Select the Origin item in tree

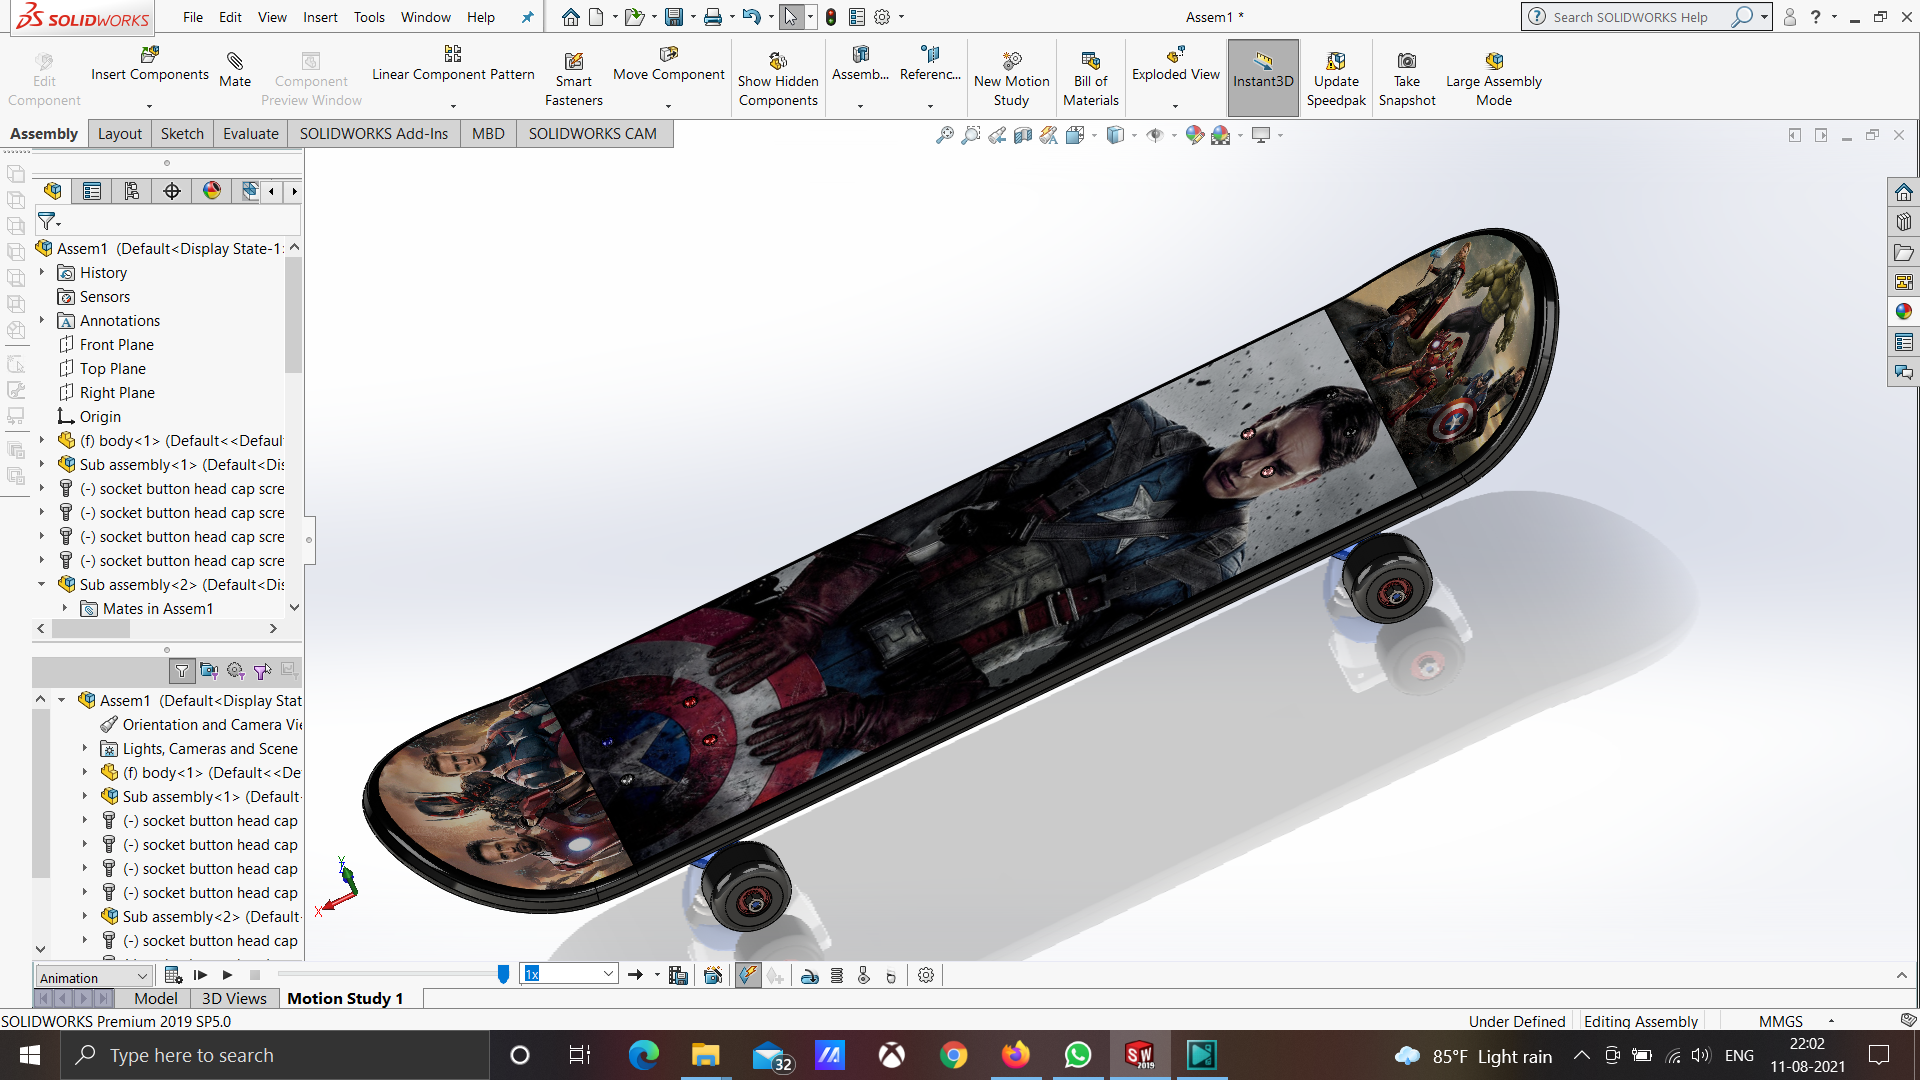coord(89,416)
